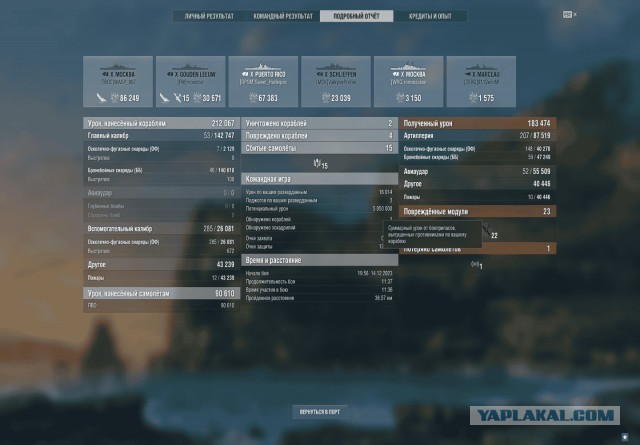Click the shot-down planes icon next to 15 on Gouden Leeuw

point(178,98)
